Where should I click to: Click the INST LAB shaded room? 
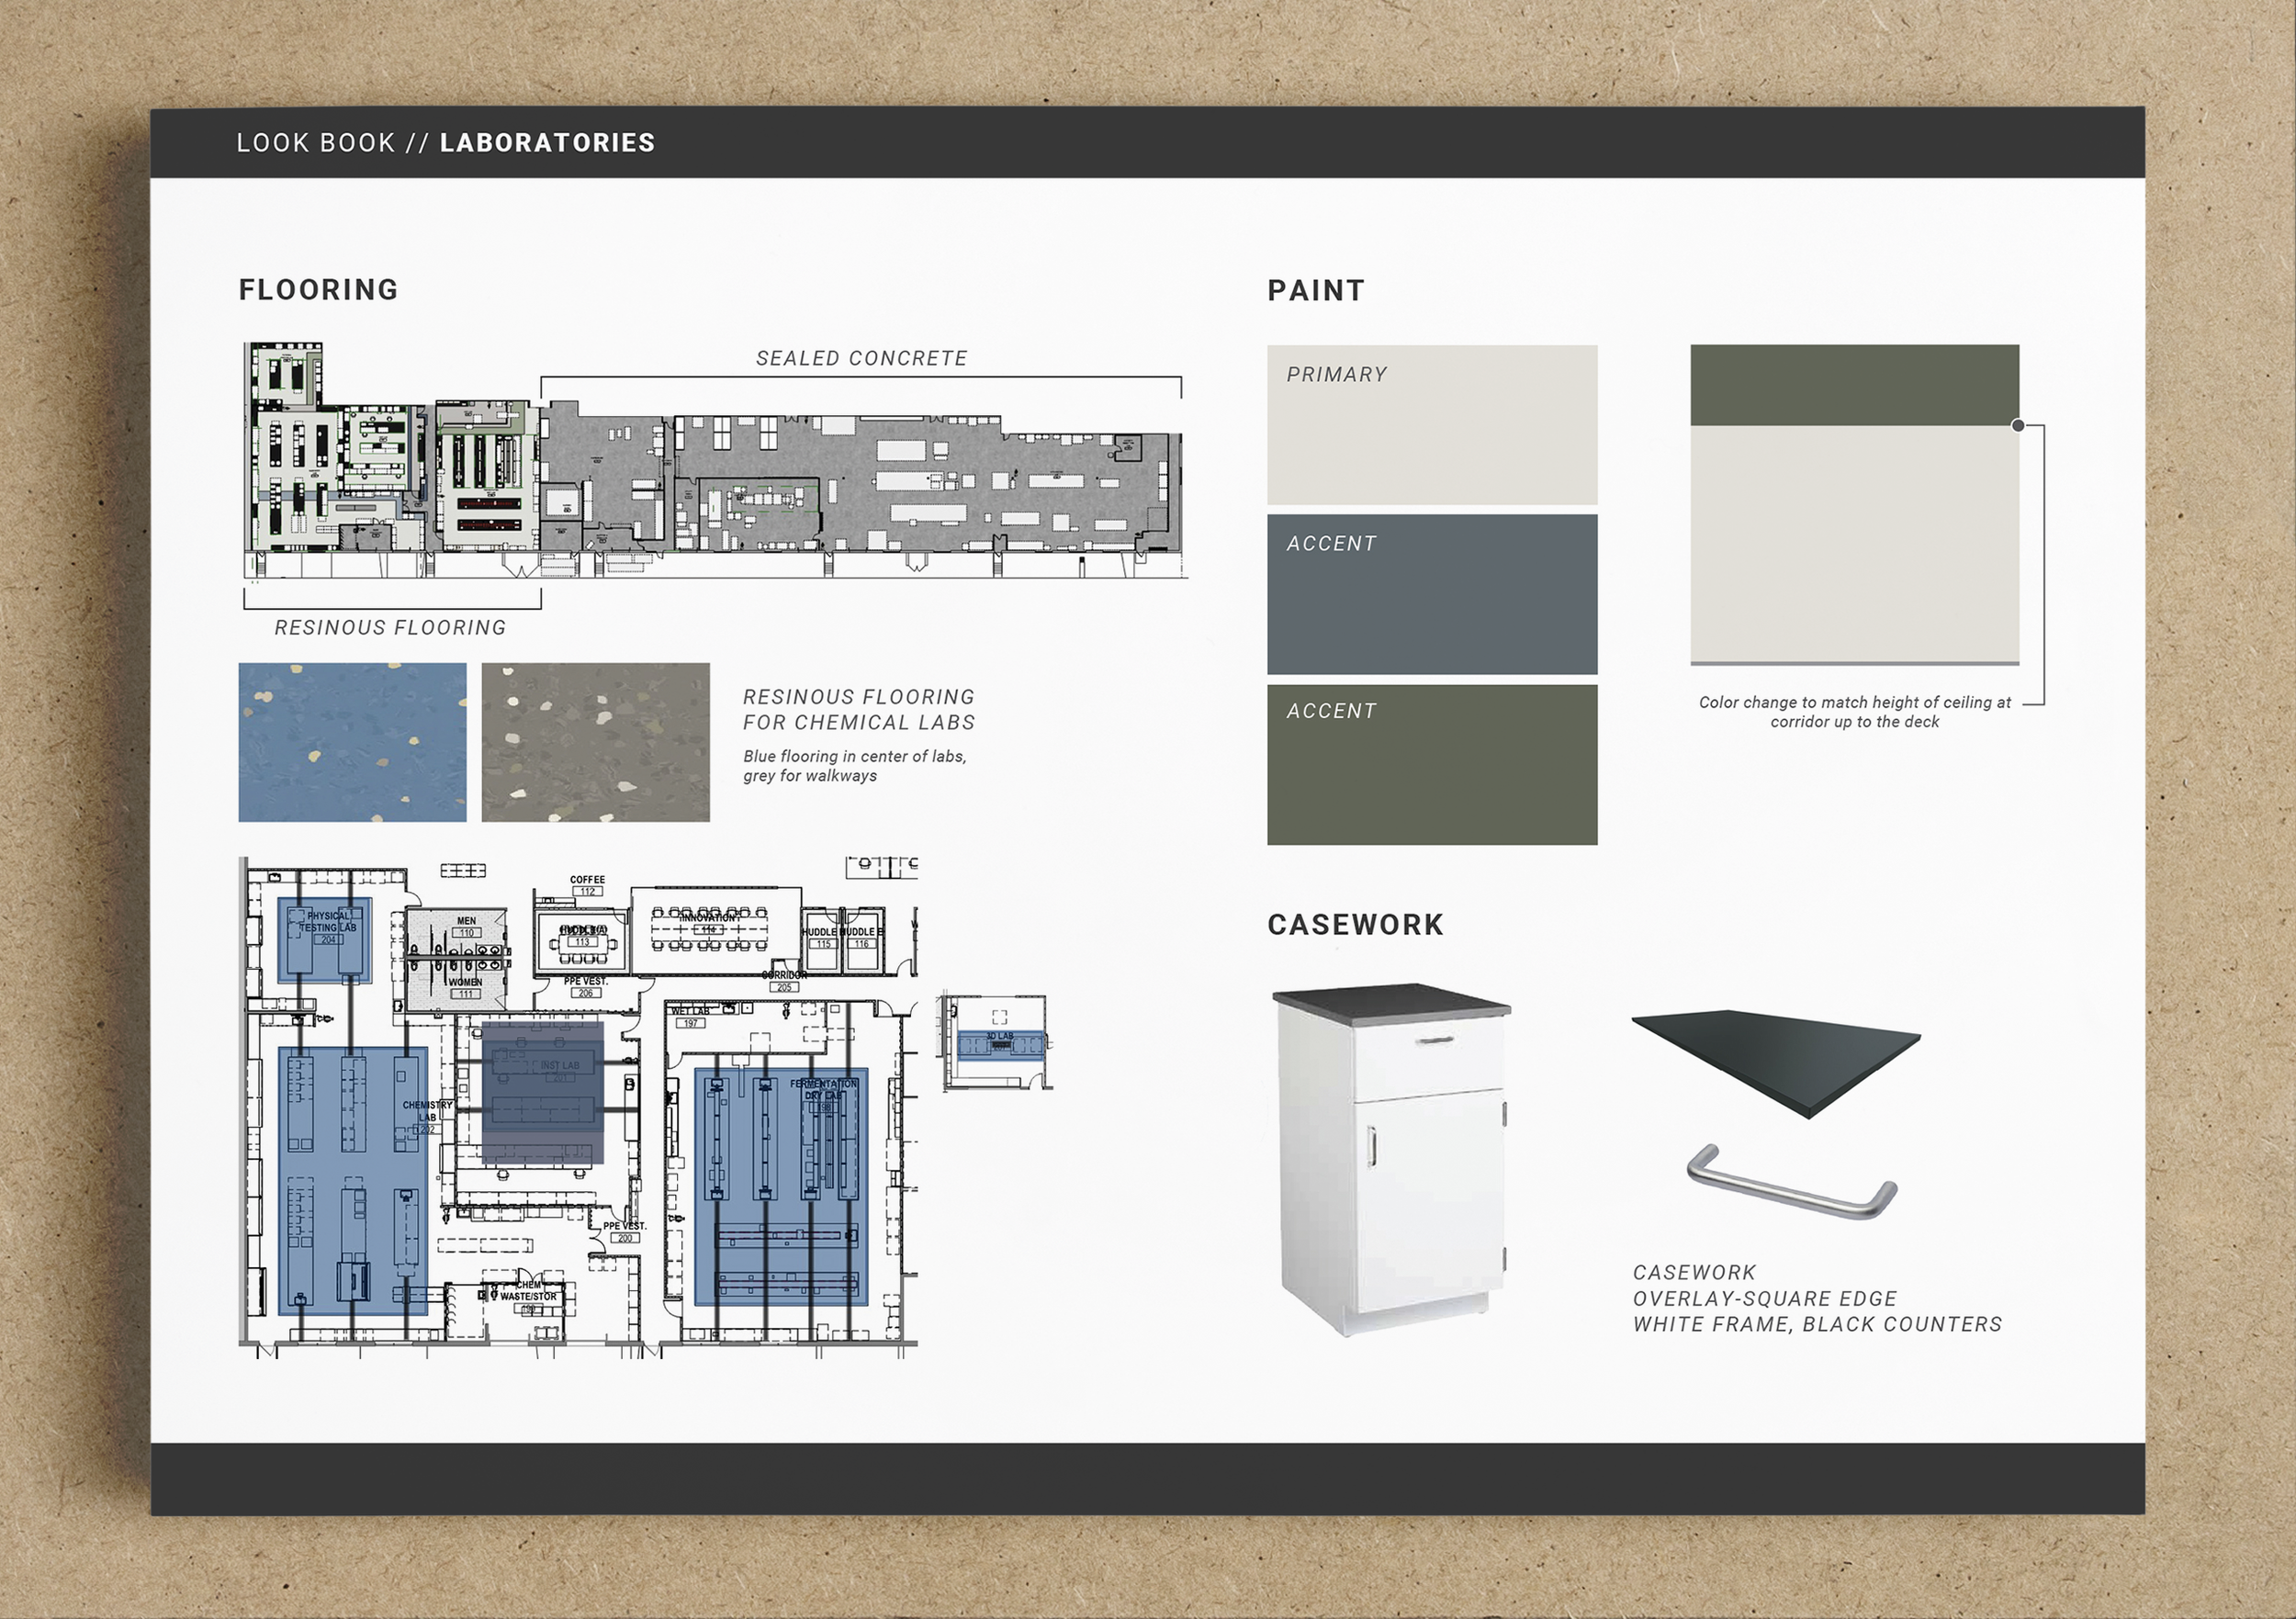point(543,1091)
